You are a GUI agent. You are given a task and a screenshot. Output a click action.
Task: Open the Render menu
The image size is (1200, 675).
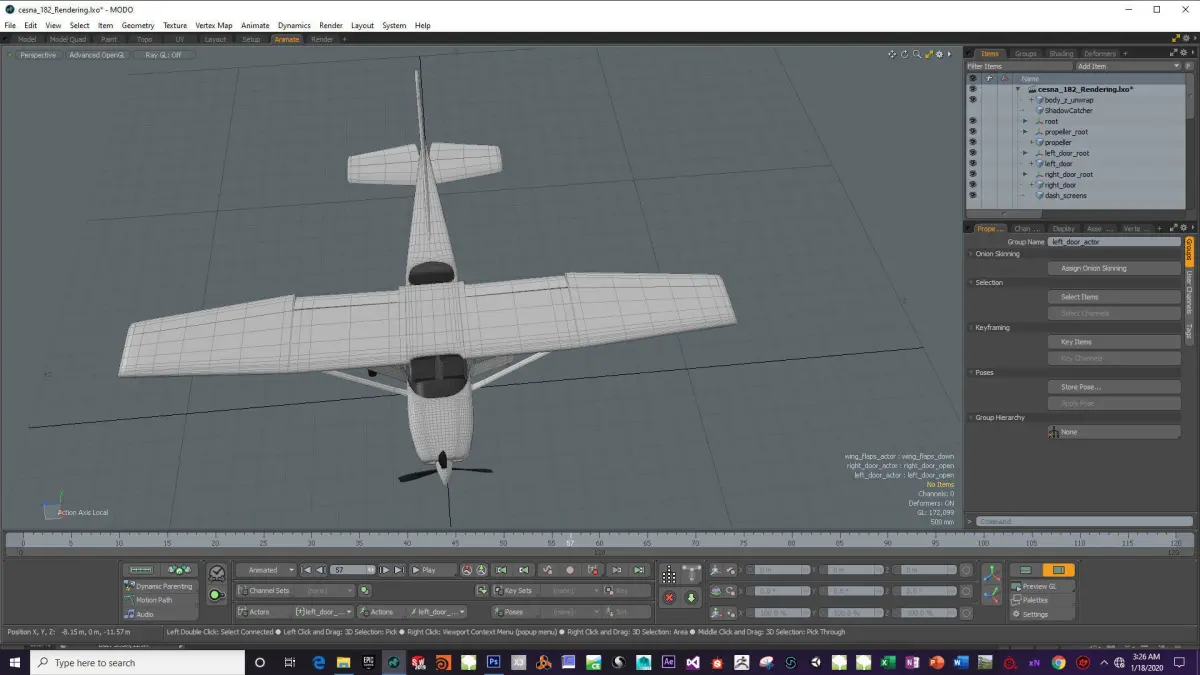(x=331, y=25)
